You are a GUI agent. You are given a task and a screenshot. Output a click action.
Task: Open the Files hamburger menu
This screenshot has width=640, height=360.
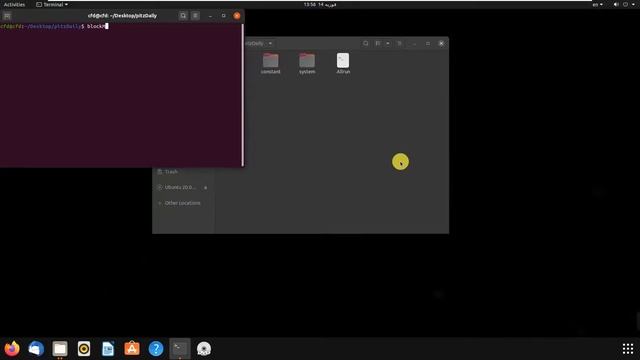(x=400, y=43)
